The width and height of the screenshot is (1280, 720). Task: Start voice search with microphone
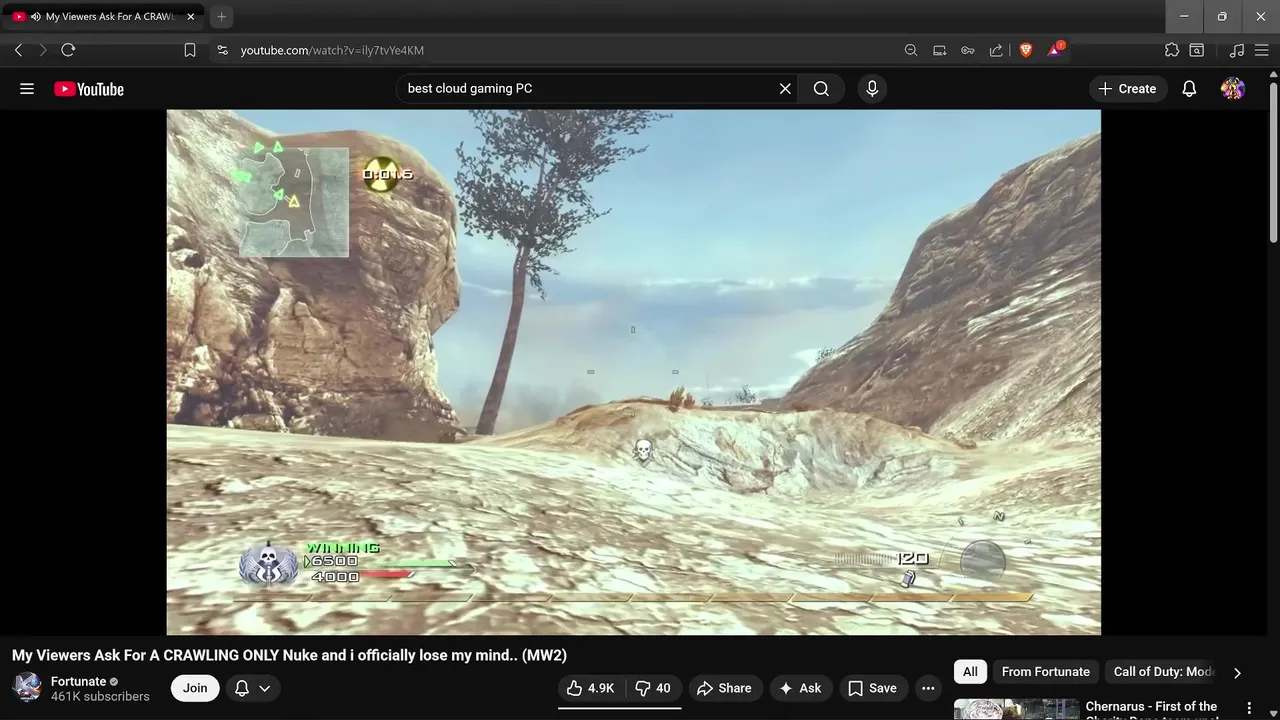point(872,89)
